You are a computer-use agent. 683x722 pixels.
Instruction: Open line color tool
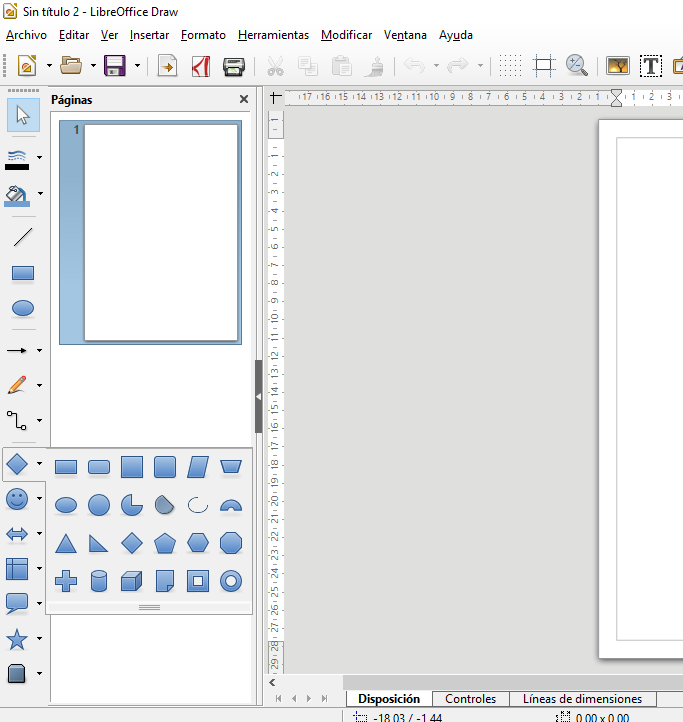[17, 159]
